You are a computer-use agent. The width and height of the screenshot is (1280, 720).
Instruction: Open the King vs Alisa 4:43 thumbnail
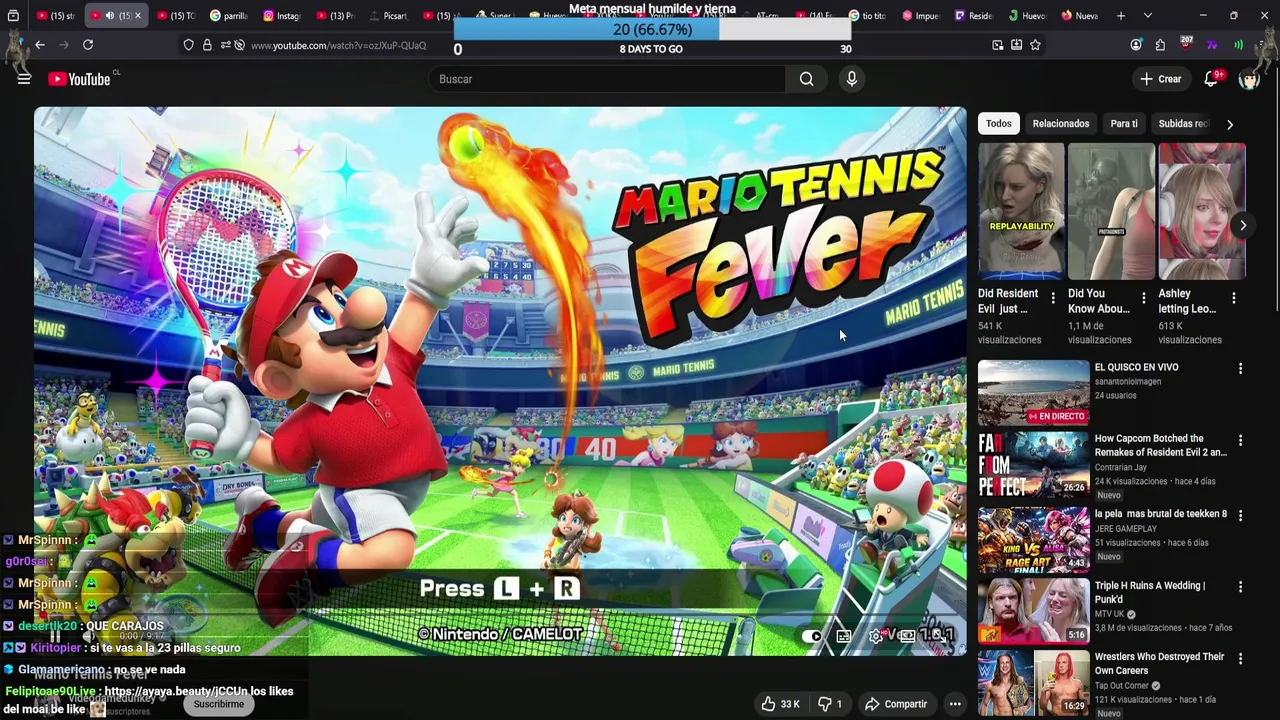1033,539
